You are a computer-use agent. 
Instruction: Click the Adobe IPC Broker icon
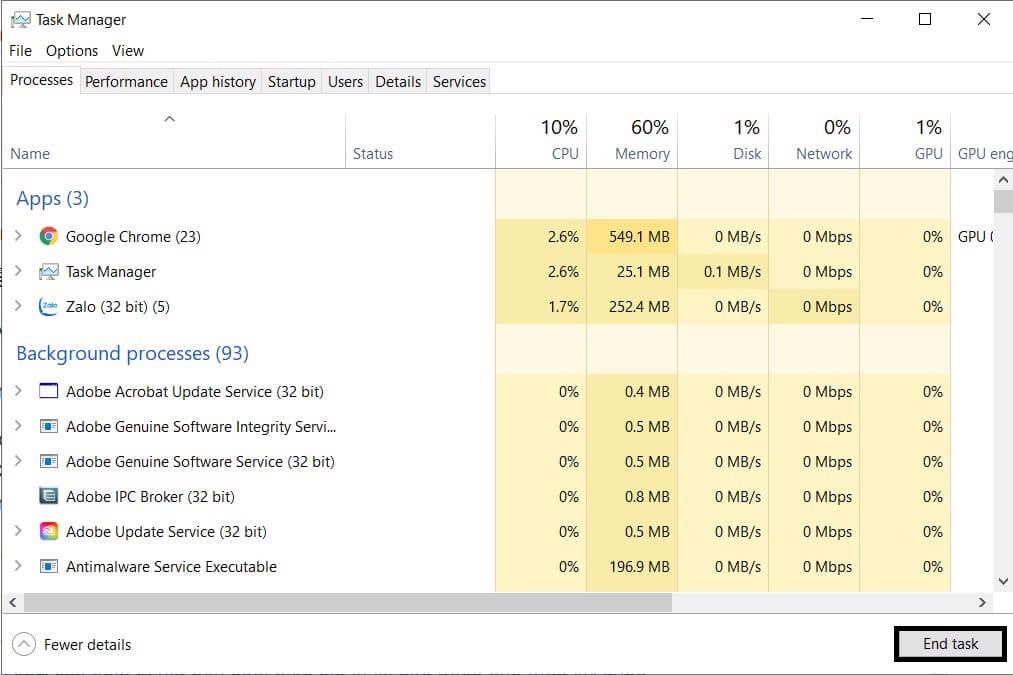48,496
